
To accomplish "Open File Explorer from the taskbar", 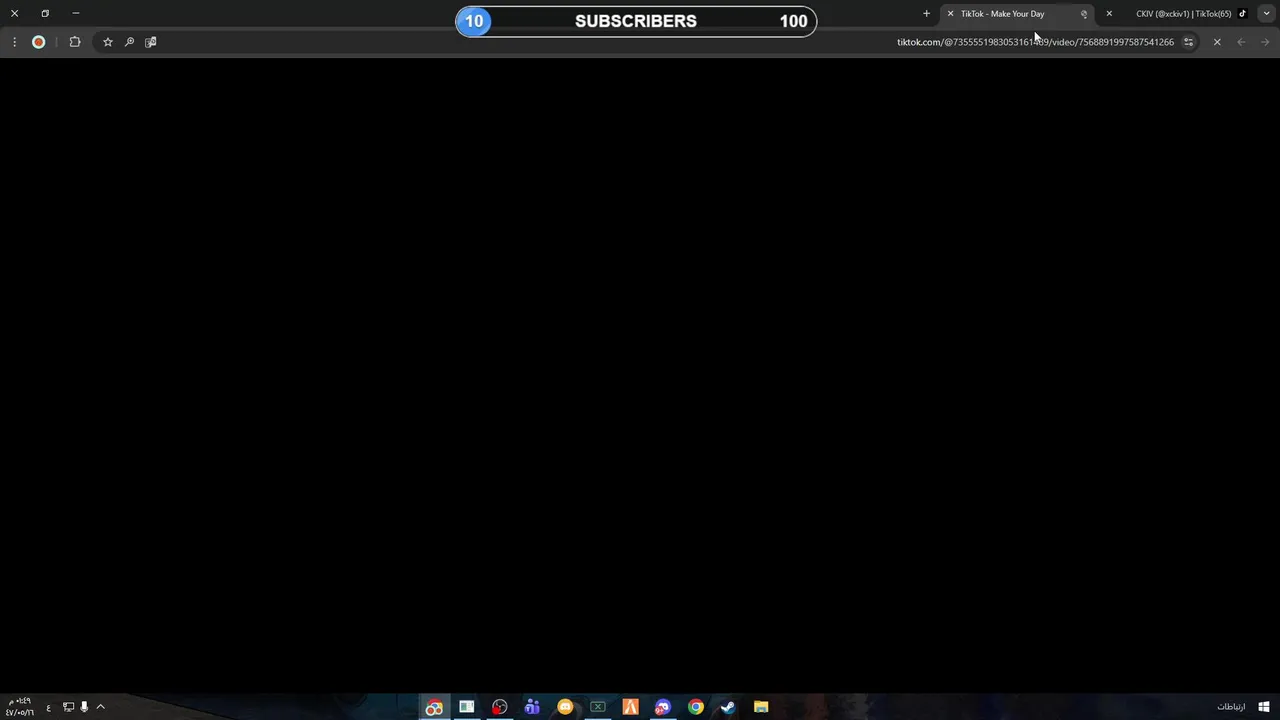I will tap(761, 707).
